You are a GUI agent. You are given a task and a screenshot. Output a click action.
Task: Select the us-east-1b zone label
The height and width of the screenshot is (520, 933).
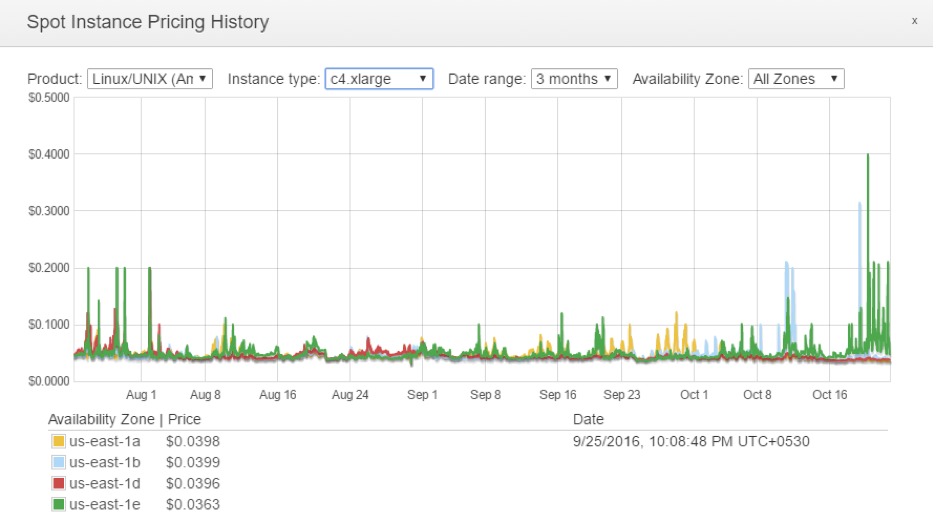tap(104, 462)
